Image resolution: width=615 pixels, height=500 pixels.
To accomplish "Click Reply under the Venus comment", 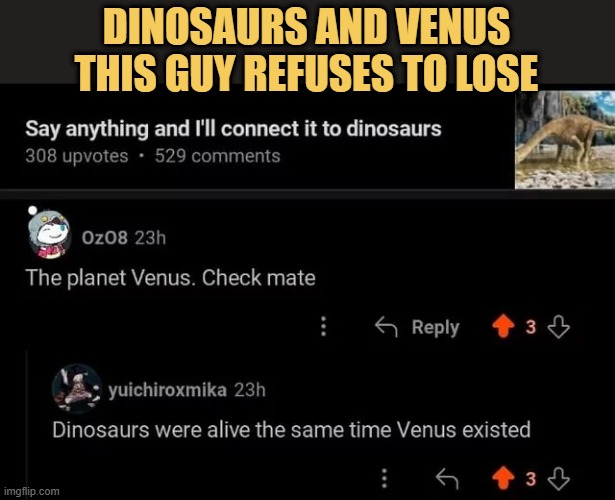I will [435, 327].
